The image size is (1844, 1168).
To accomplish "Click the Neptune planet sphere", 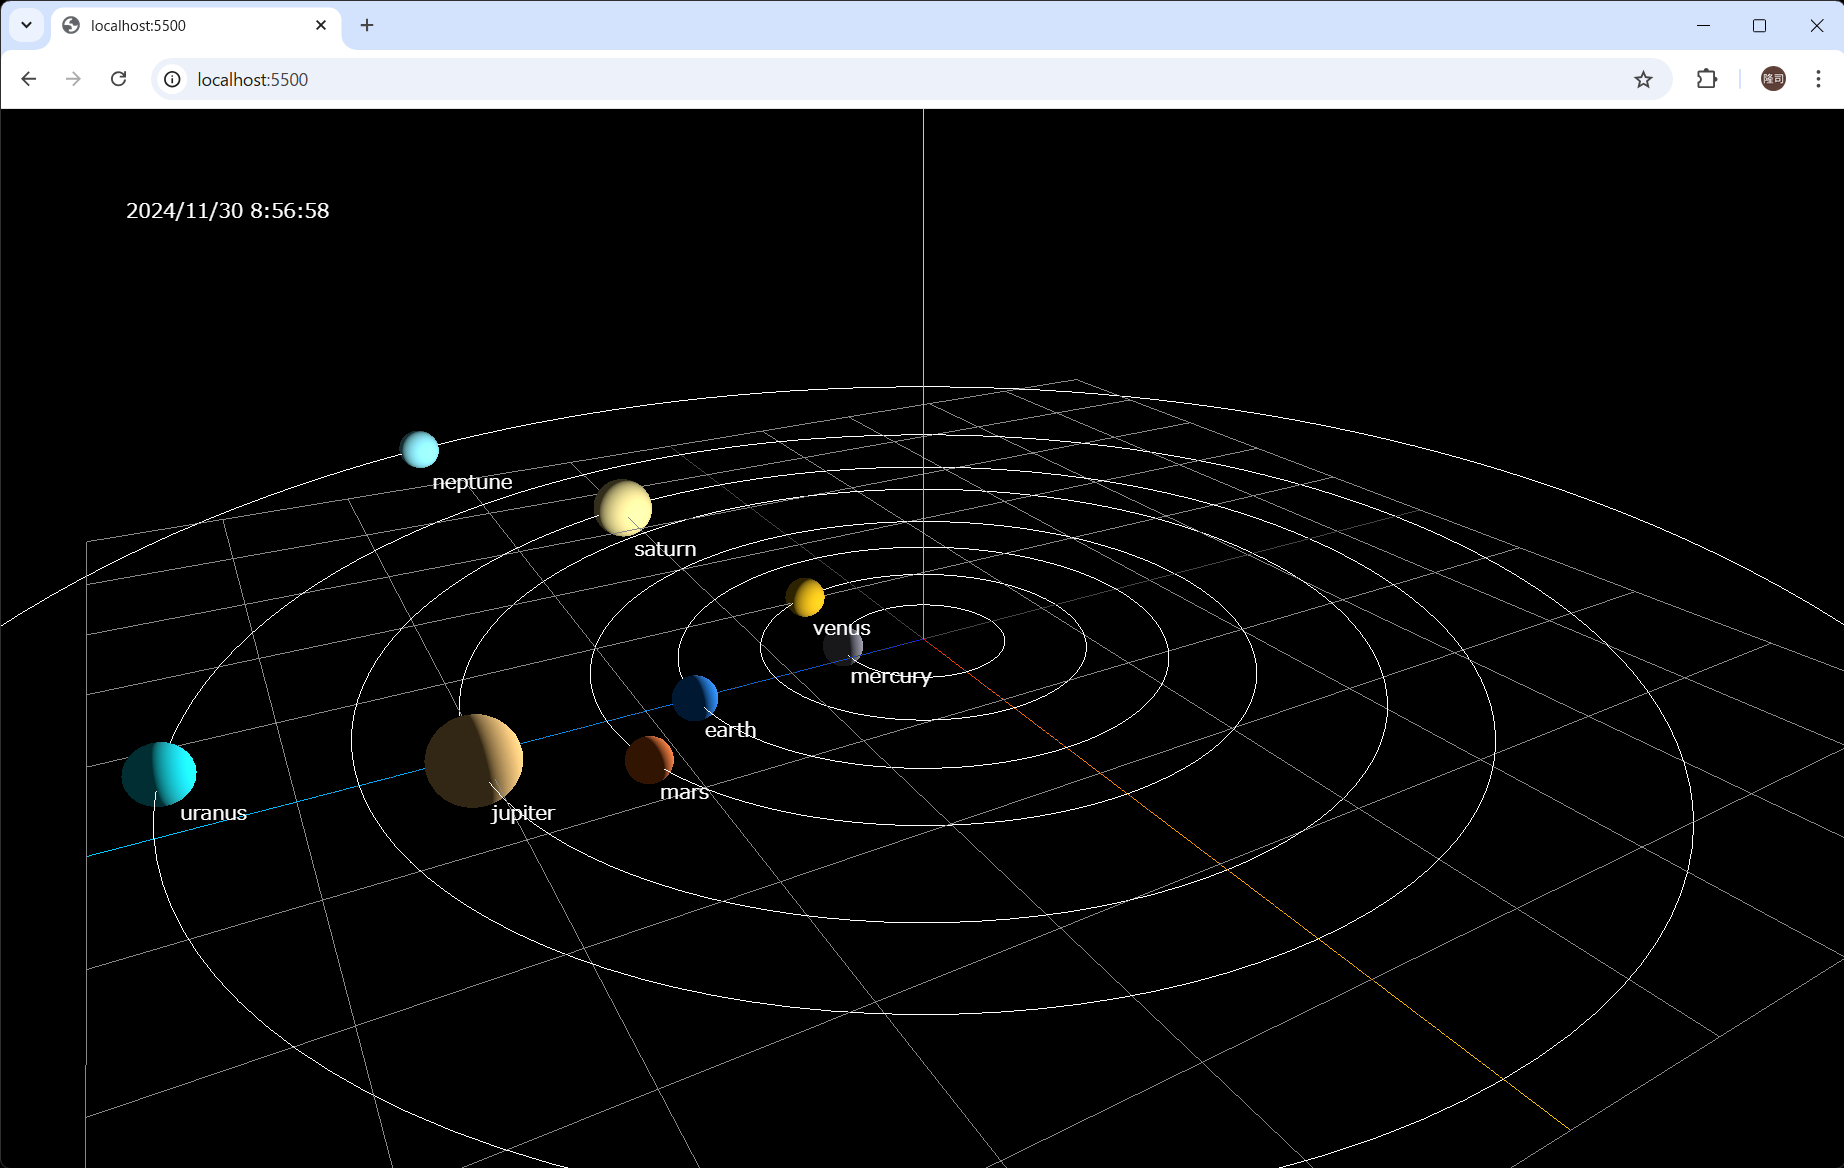I will 419,449.
